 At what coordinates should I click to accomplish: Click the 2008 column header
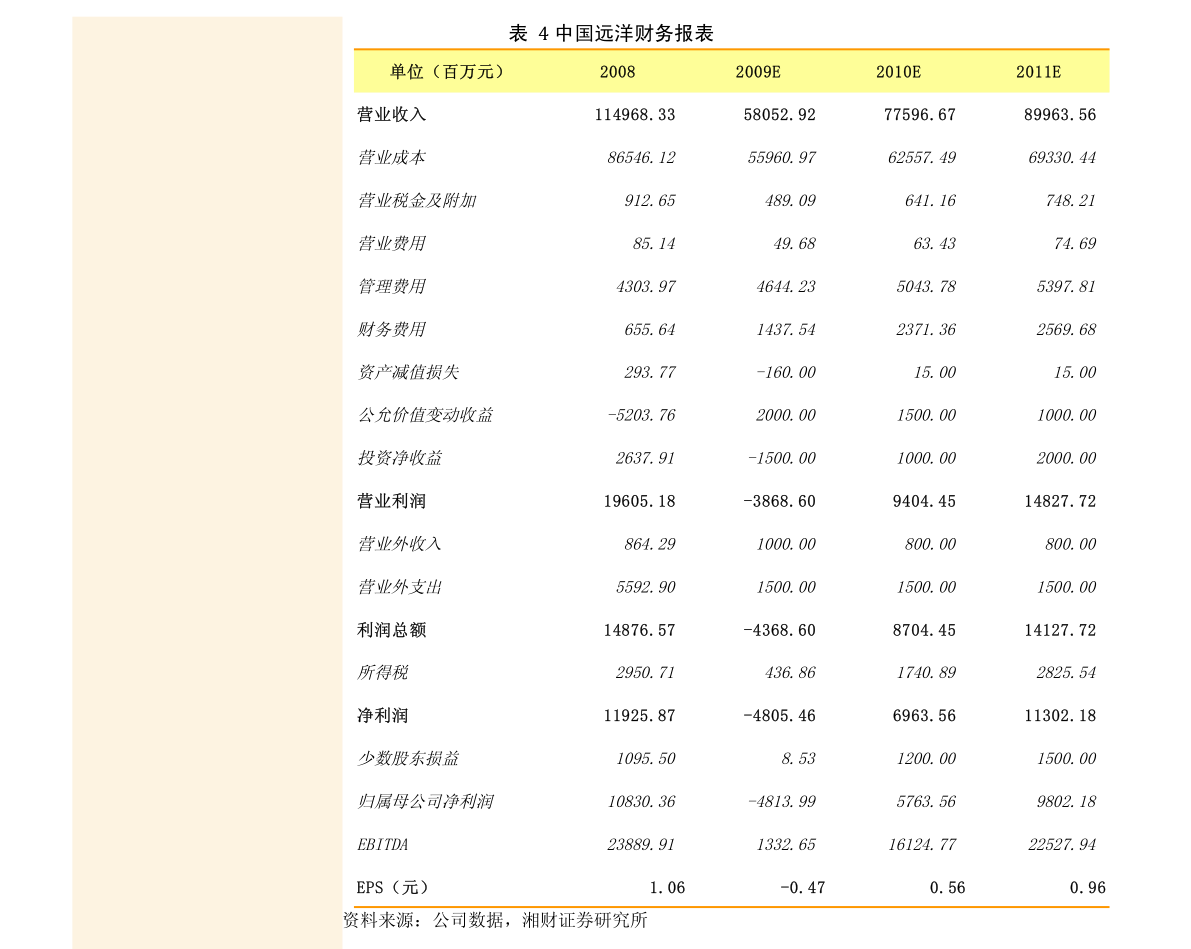click(x=618, y=72)
